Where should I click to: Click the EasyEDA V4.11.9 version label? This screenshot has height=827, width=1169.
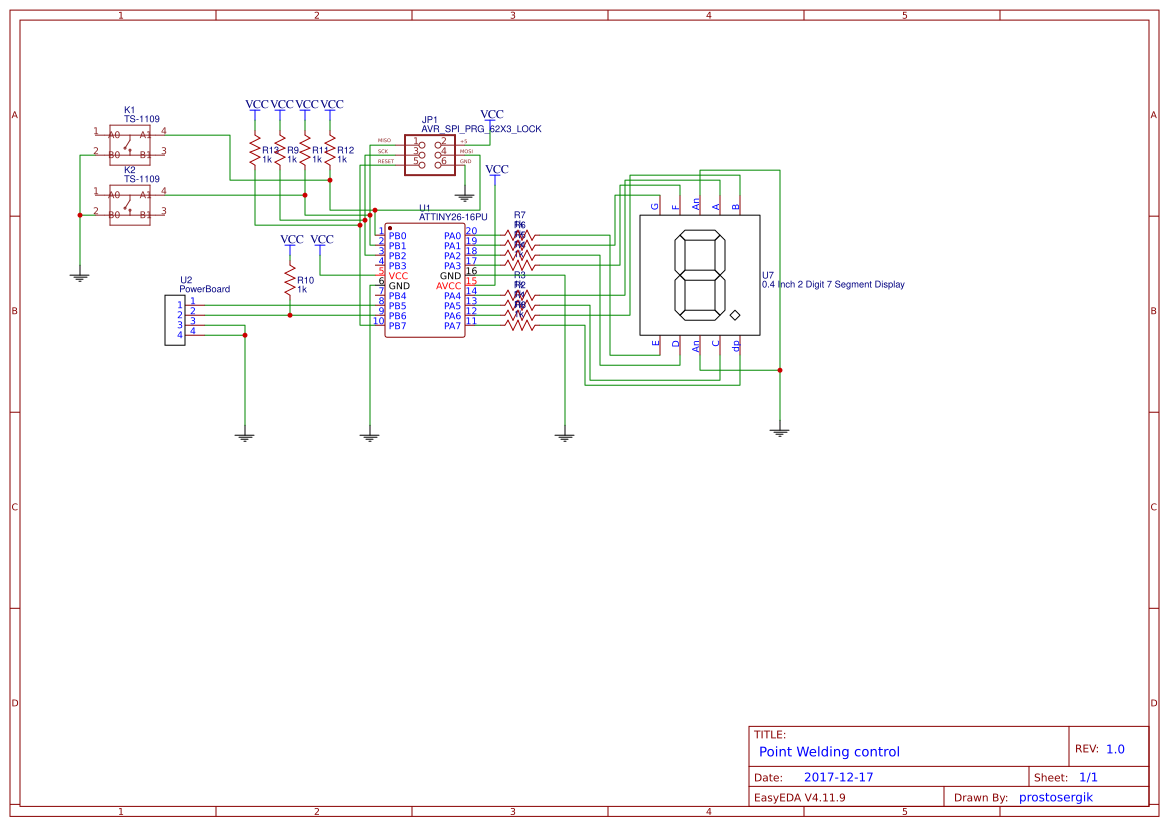800,797
